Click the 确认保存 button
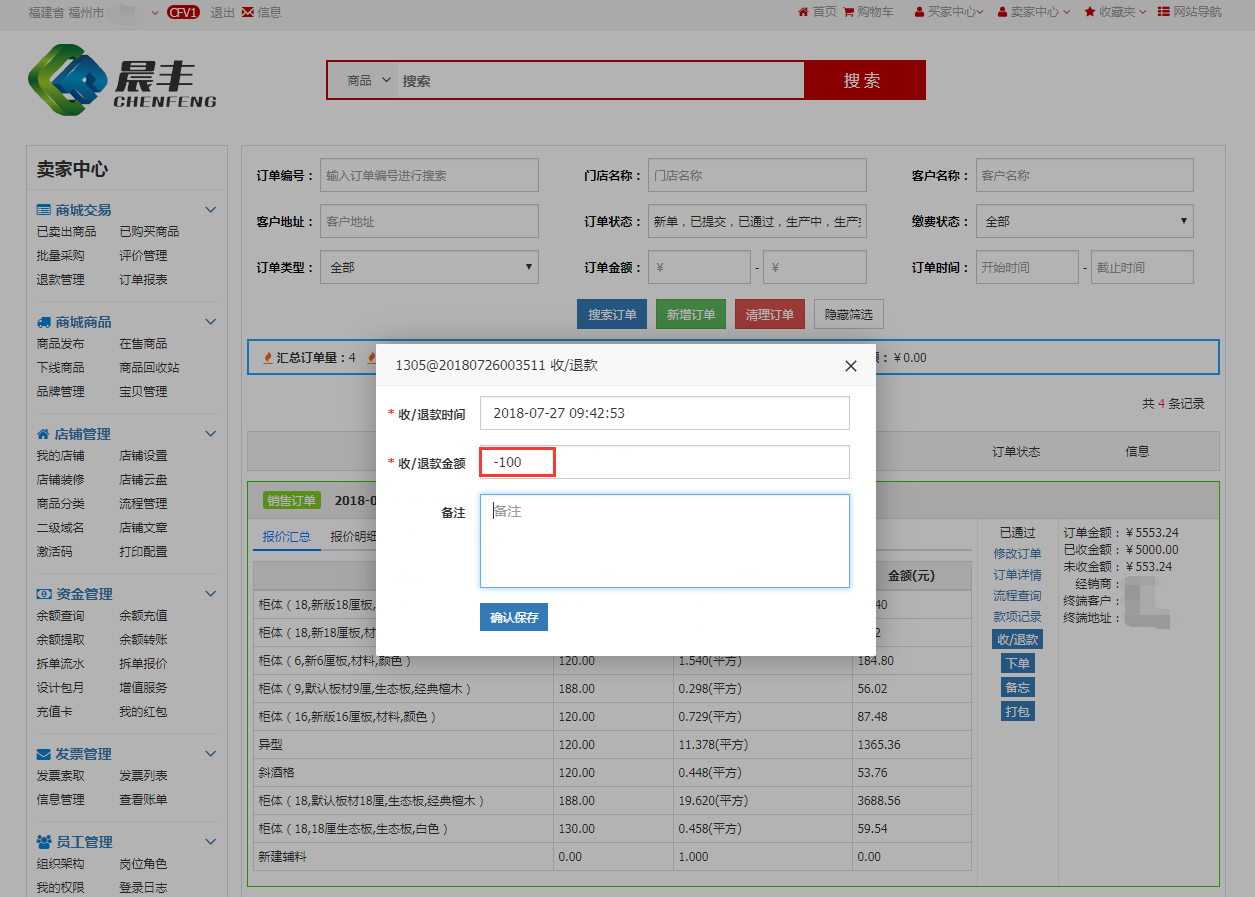The height and width of the screenshot is (897, 1255). (513, 617)
